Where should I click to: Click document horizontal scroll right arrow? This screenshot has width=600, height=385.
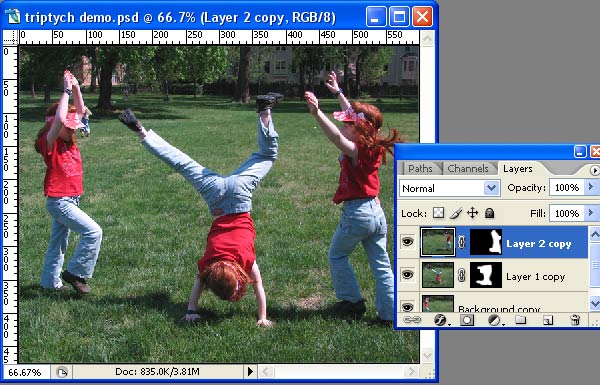412,371
